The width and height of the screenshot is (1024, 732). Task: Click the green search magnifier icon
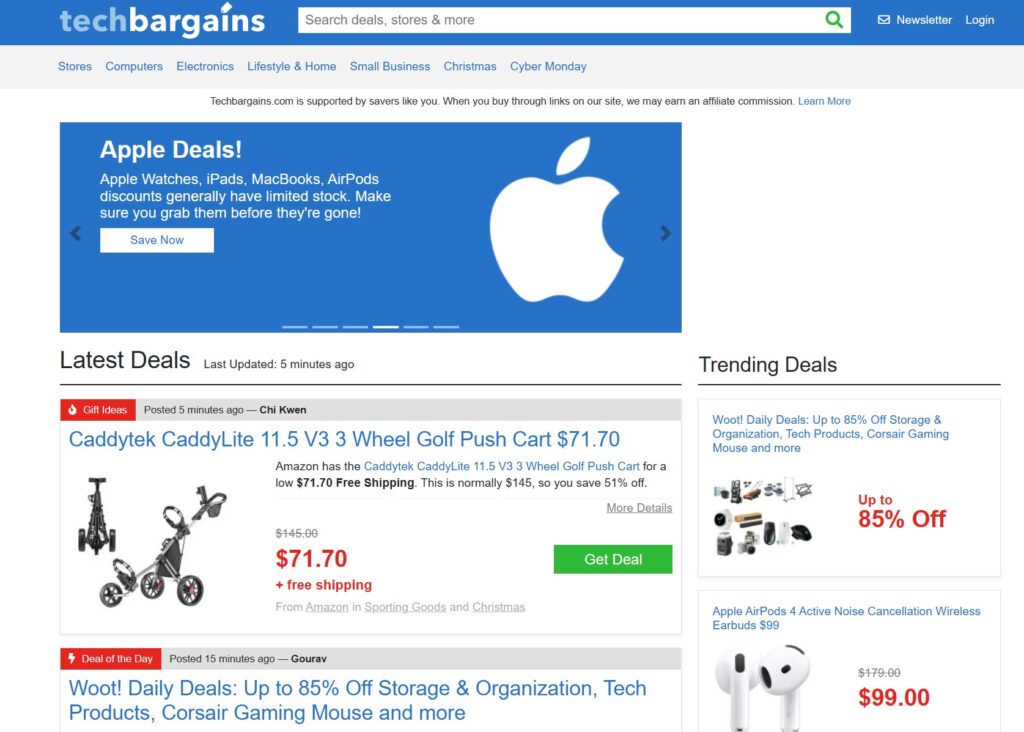[x=834, y=20]
